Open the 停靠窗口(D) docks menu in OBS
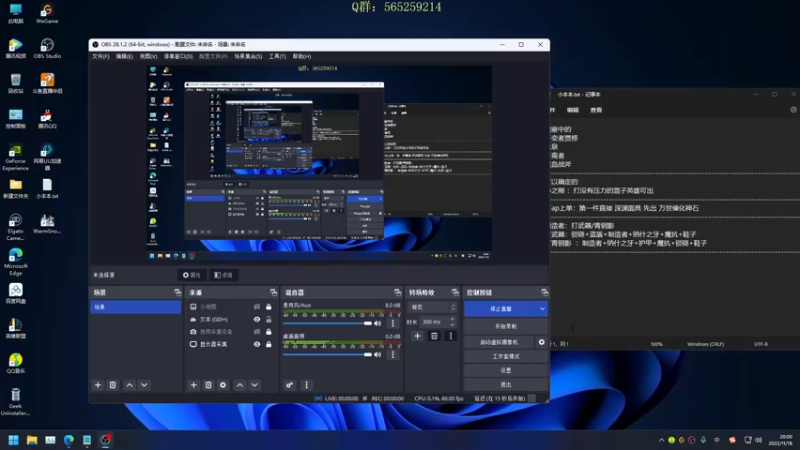800x450 pixels. click(x=178, y=57)
